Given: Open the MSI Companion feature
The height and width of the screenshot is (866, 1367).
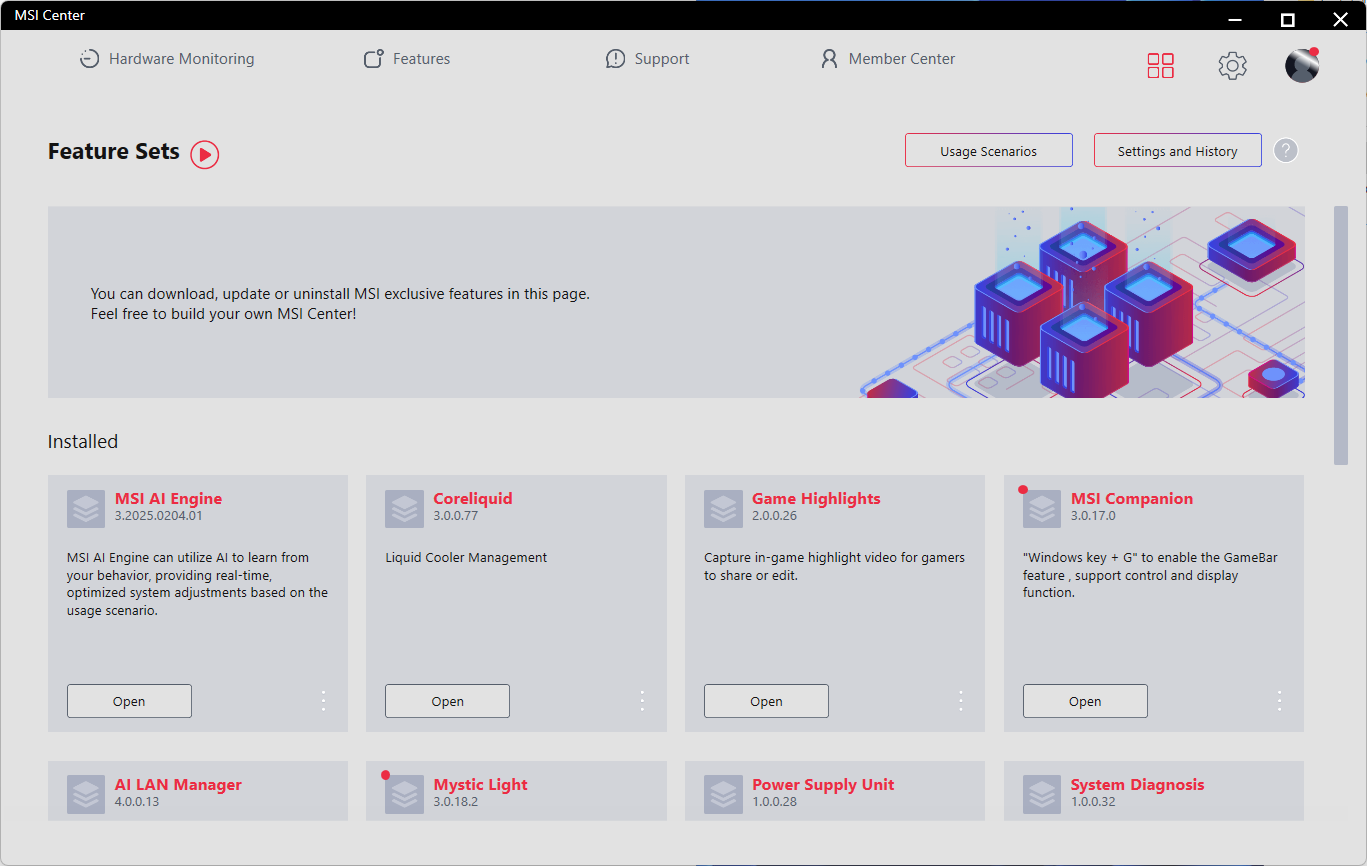Looking at the screenshot, I should pyautogui.click(x=1085, y=701).
